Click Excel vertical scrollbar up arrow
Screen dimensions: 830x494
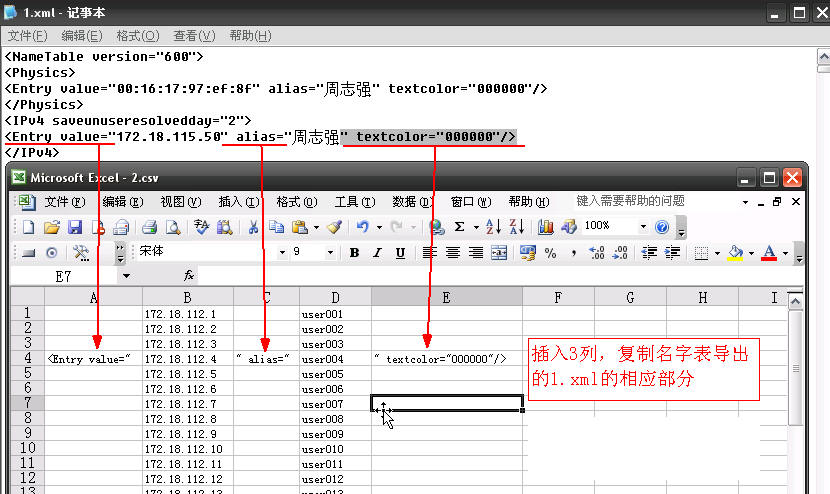tap(795, 301)
